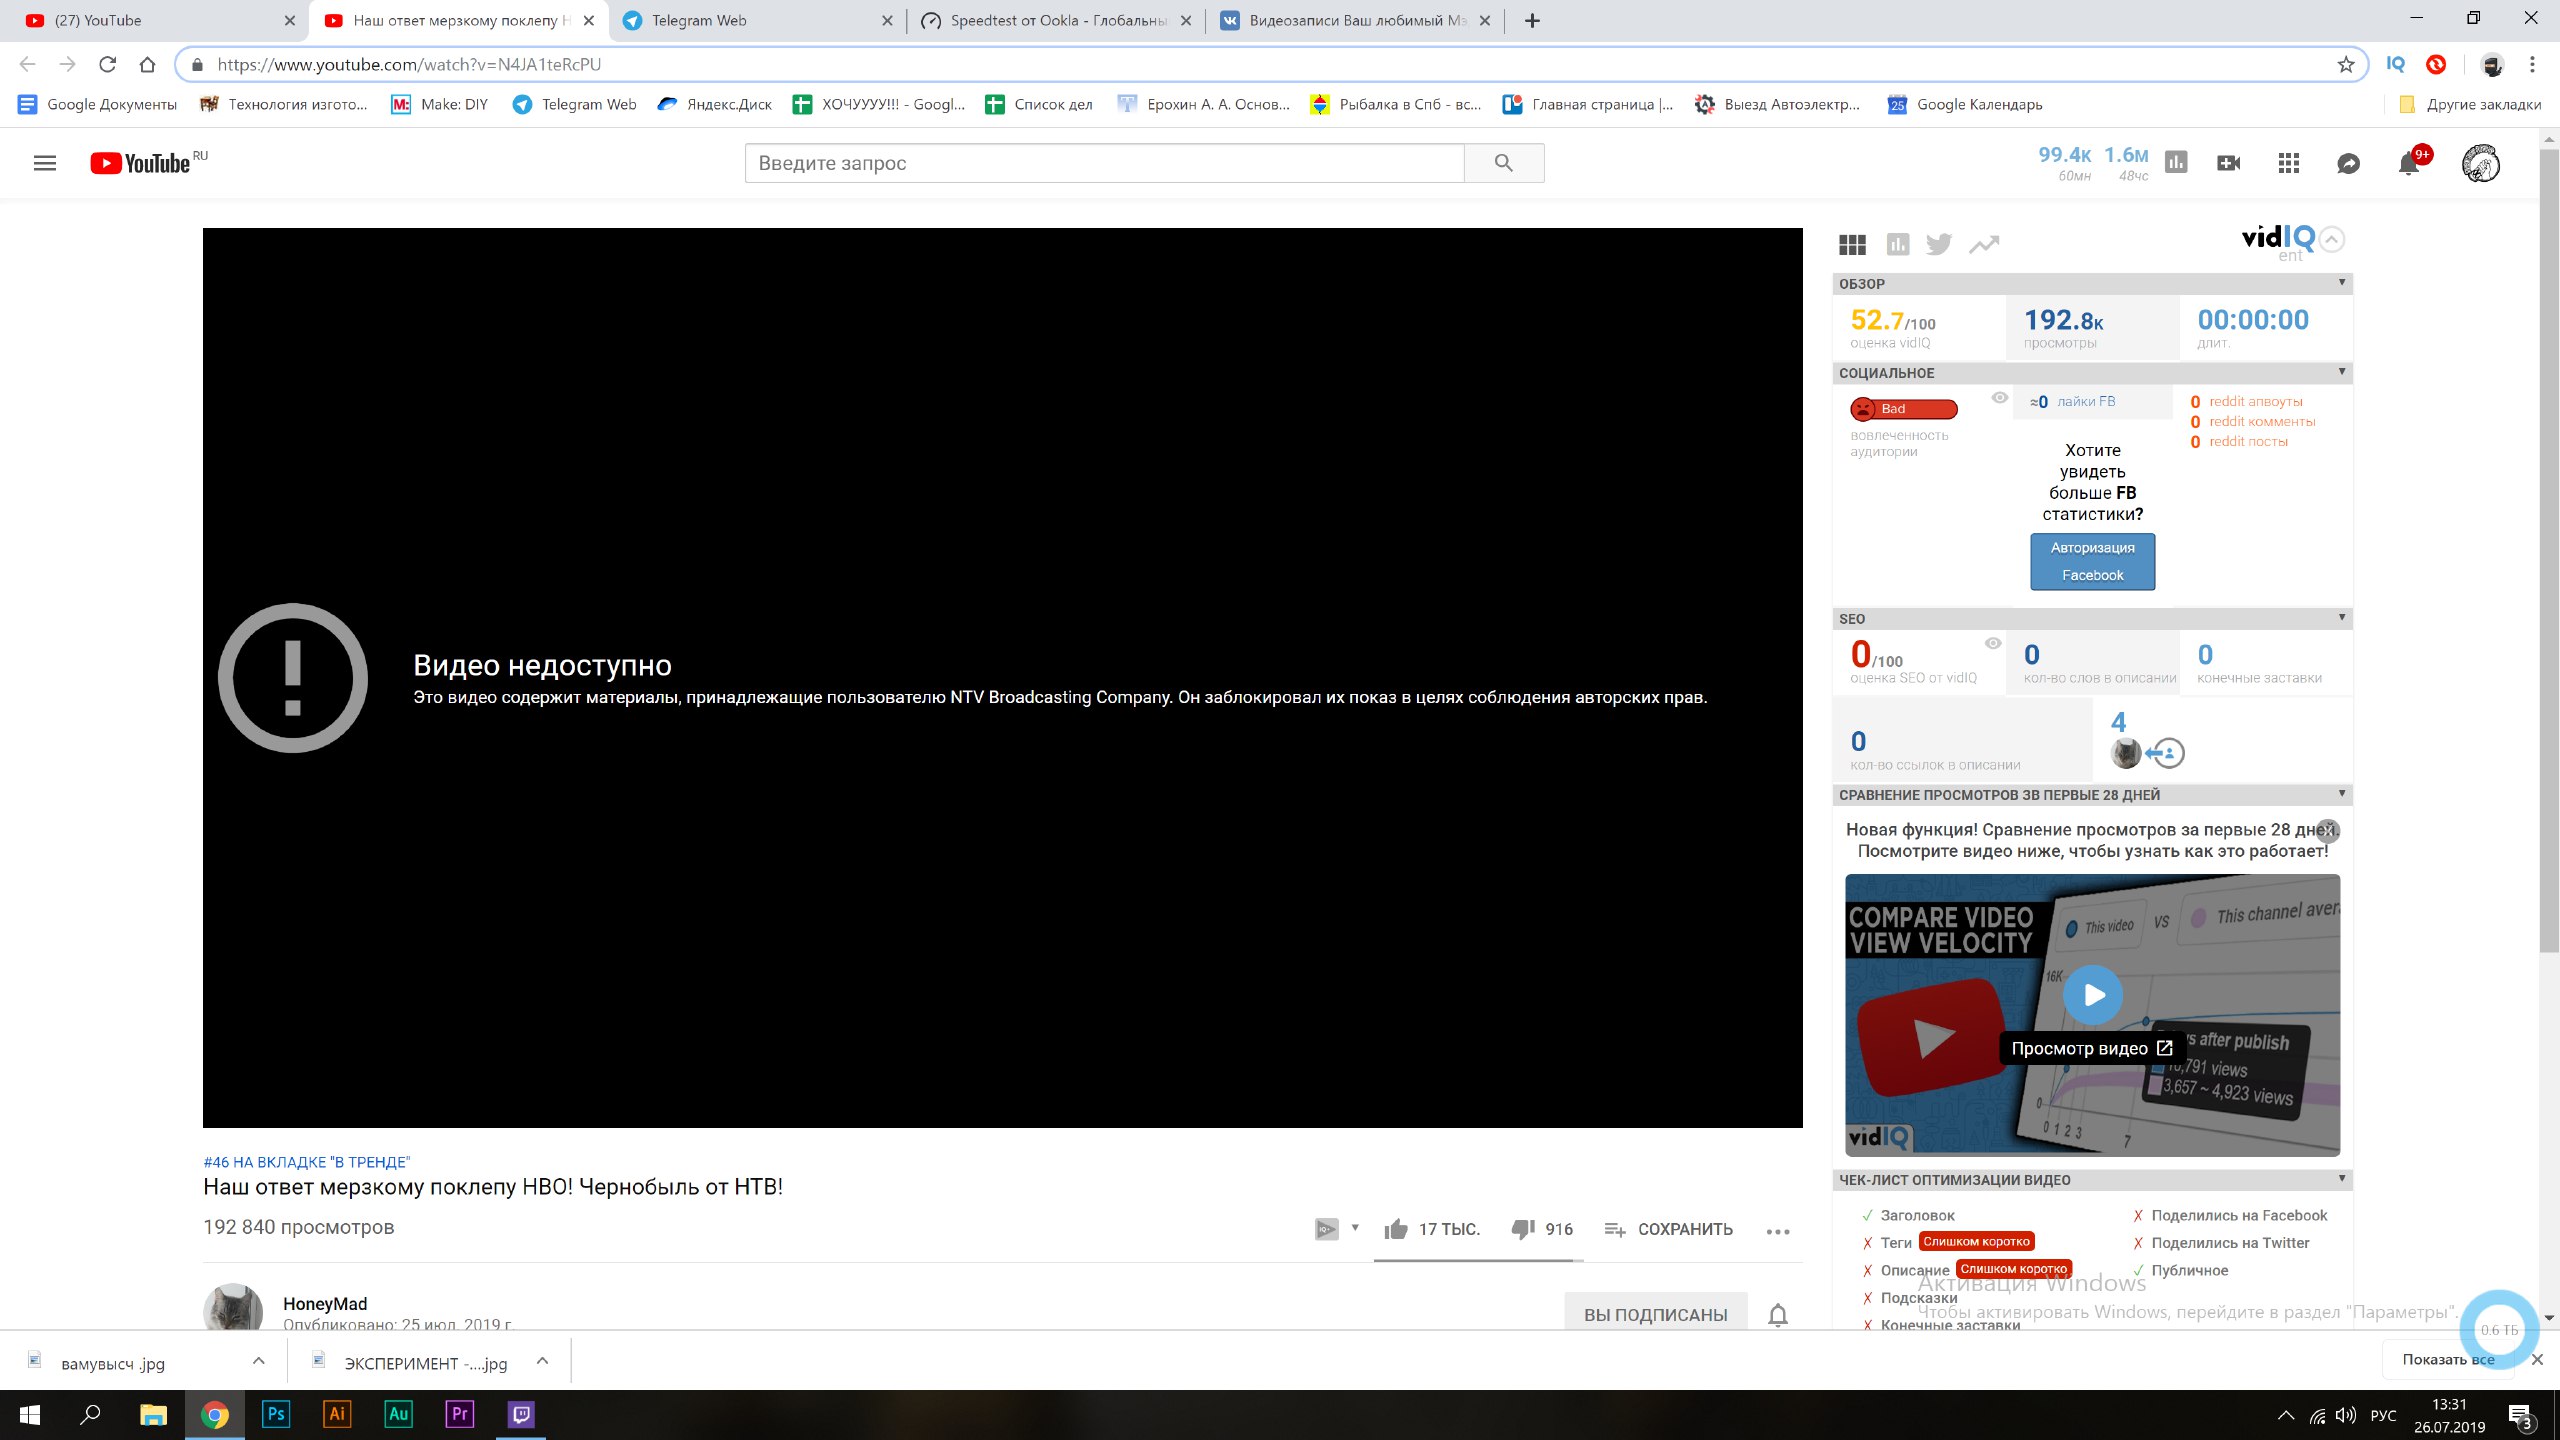Screen dimensions: 2560x1440
Task: Open download options for вамувысч.jpg
Action: point(259,1361)
